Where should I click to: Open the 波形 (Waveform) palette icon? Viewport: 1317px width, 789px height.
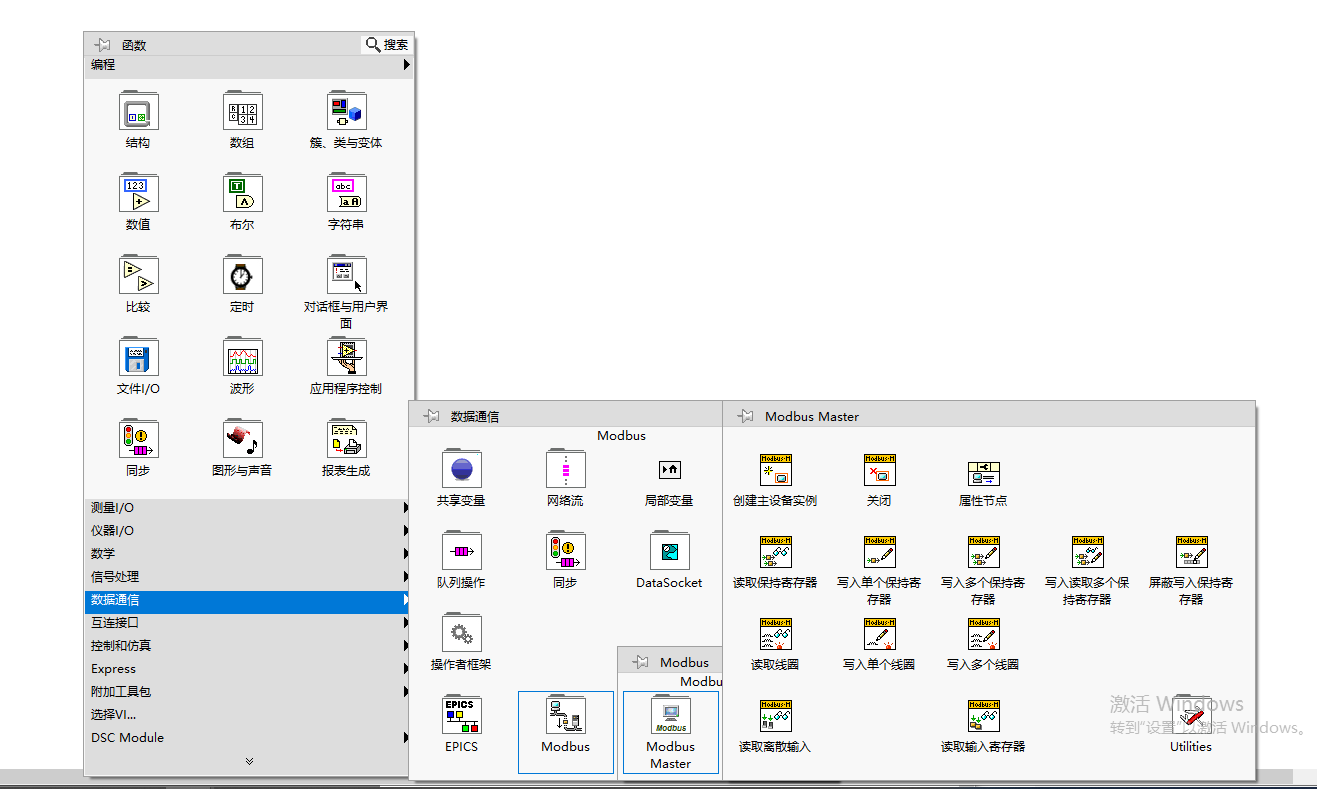pyautogui.click(x=242, y=357)
